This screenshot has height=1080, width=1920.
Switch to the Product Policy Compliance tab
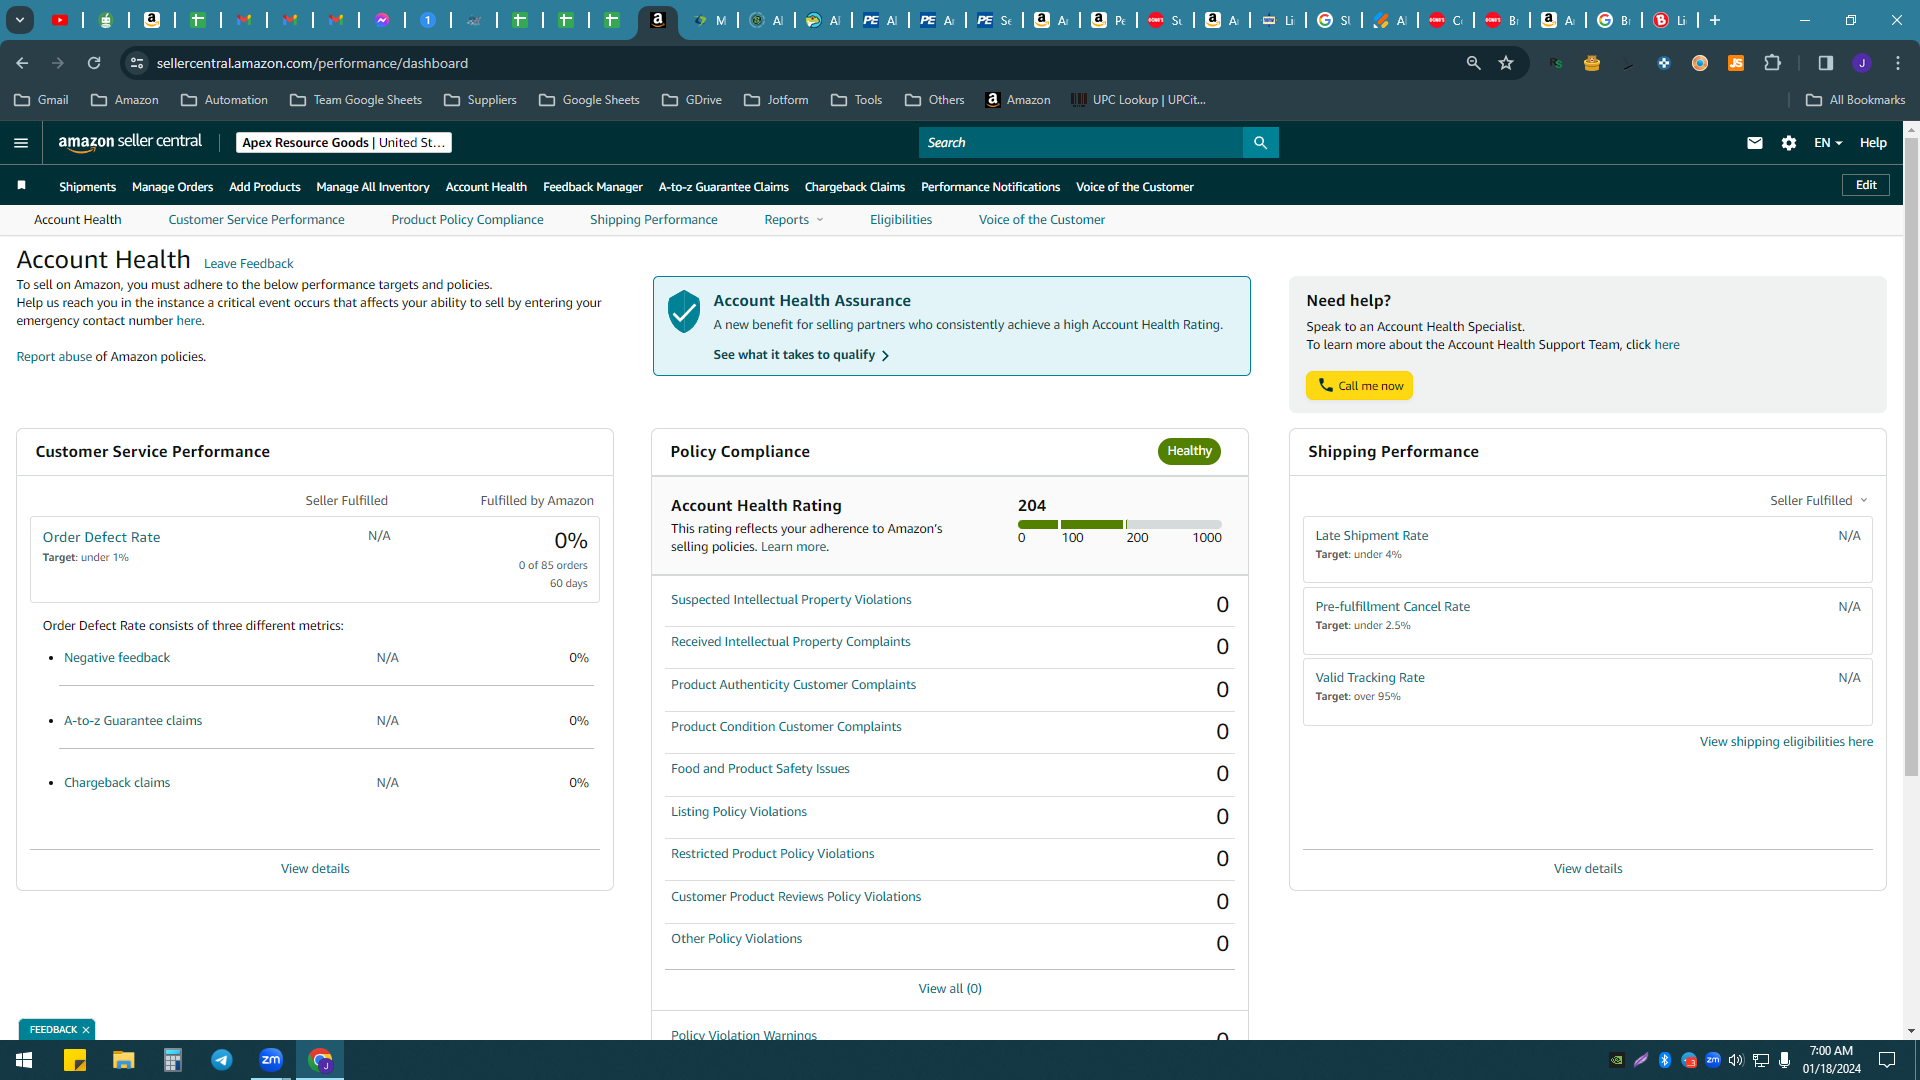click(467, 220)
